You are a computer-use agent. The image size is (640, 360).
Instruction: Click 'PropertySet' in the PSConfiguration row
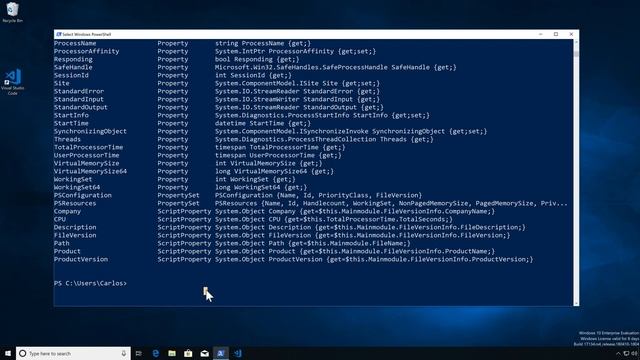pos(178,196)
